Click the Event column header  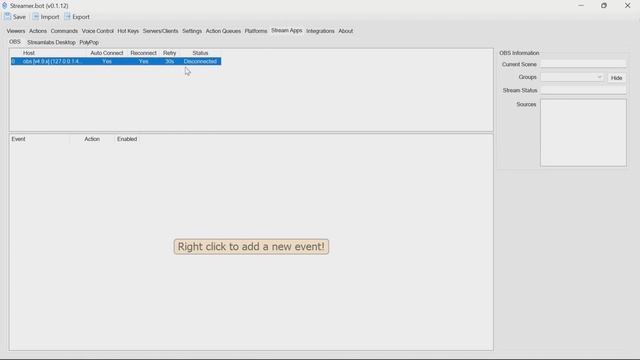[18, 139]
